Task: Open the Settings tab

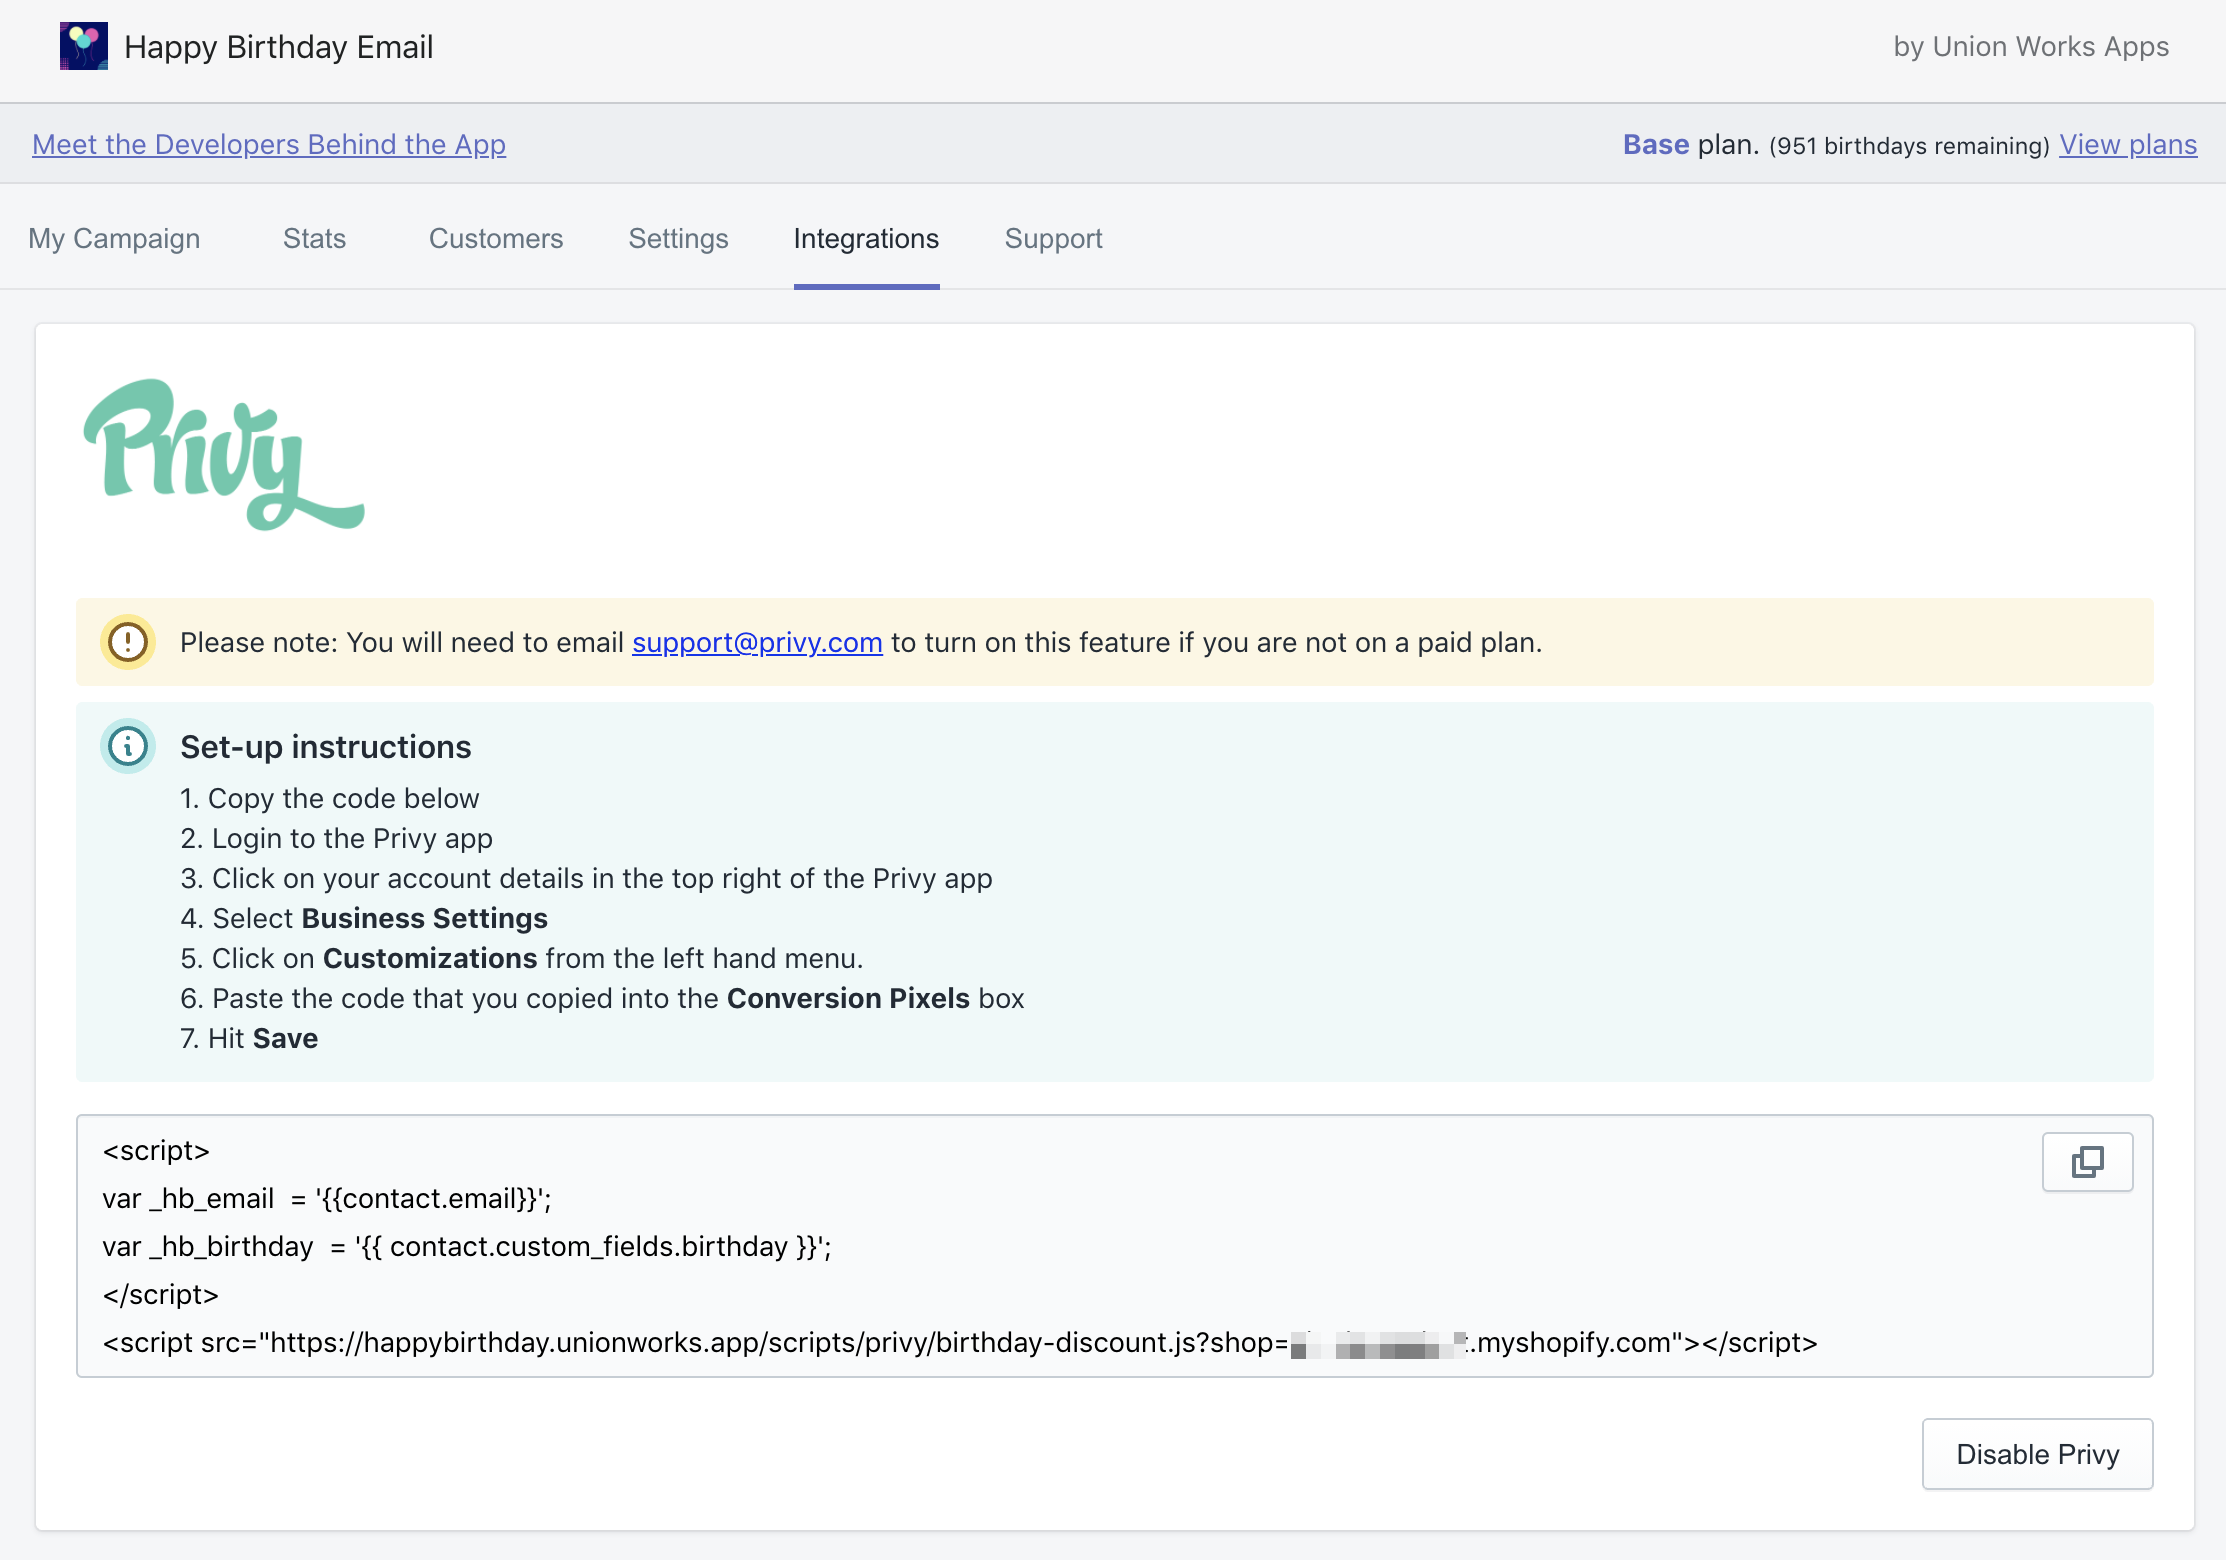Action: [678, 239]
